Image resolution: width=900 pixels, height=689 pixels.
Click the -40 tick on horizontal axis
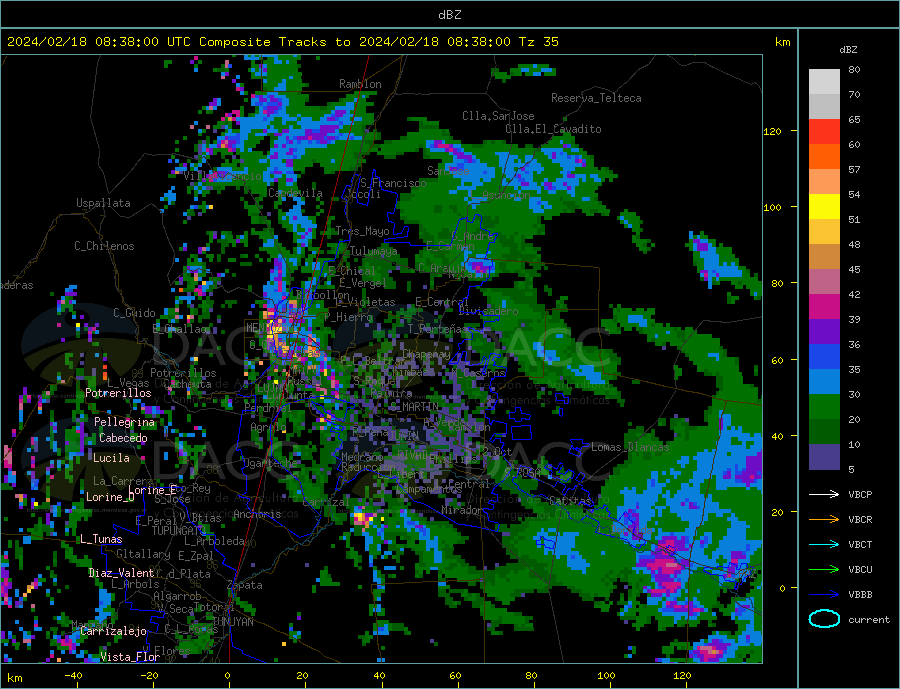click(73, 676)
